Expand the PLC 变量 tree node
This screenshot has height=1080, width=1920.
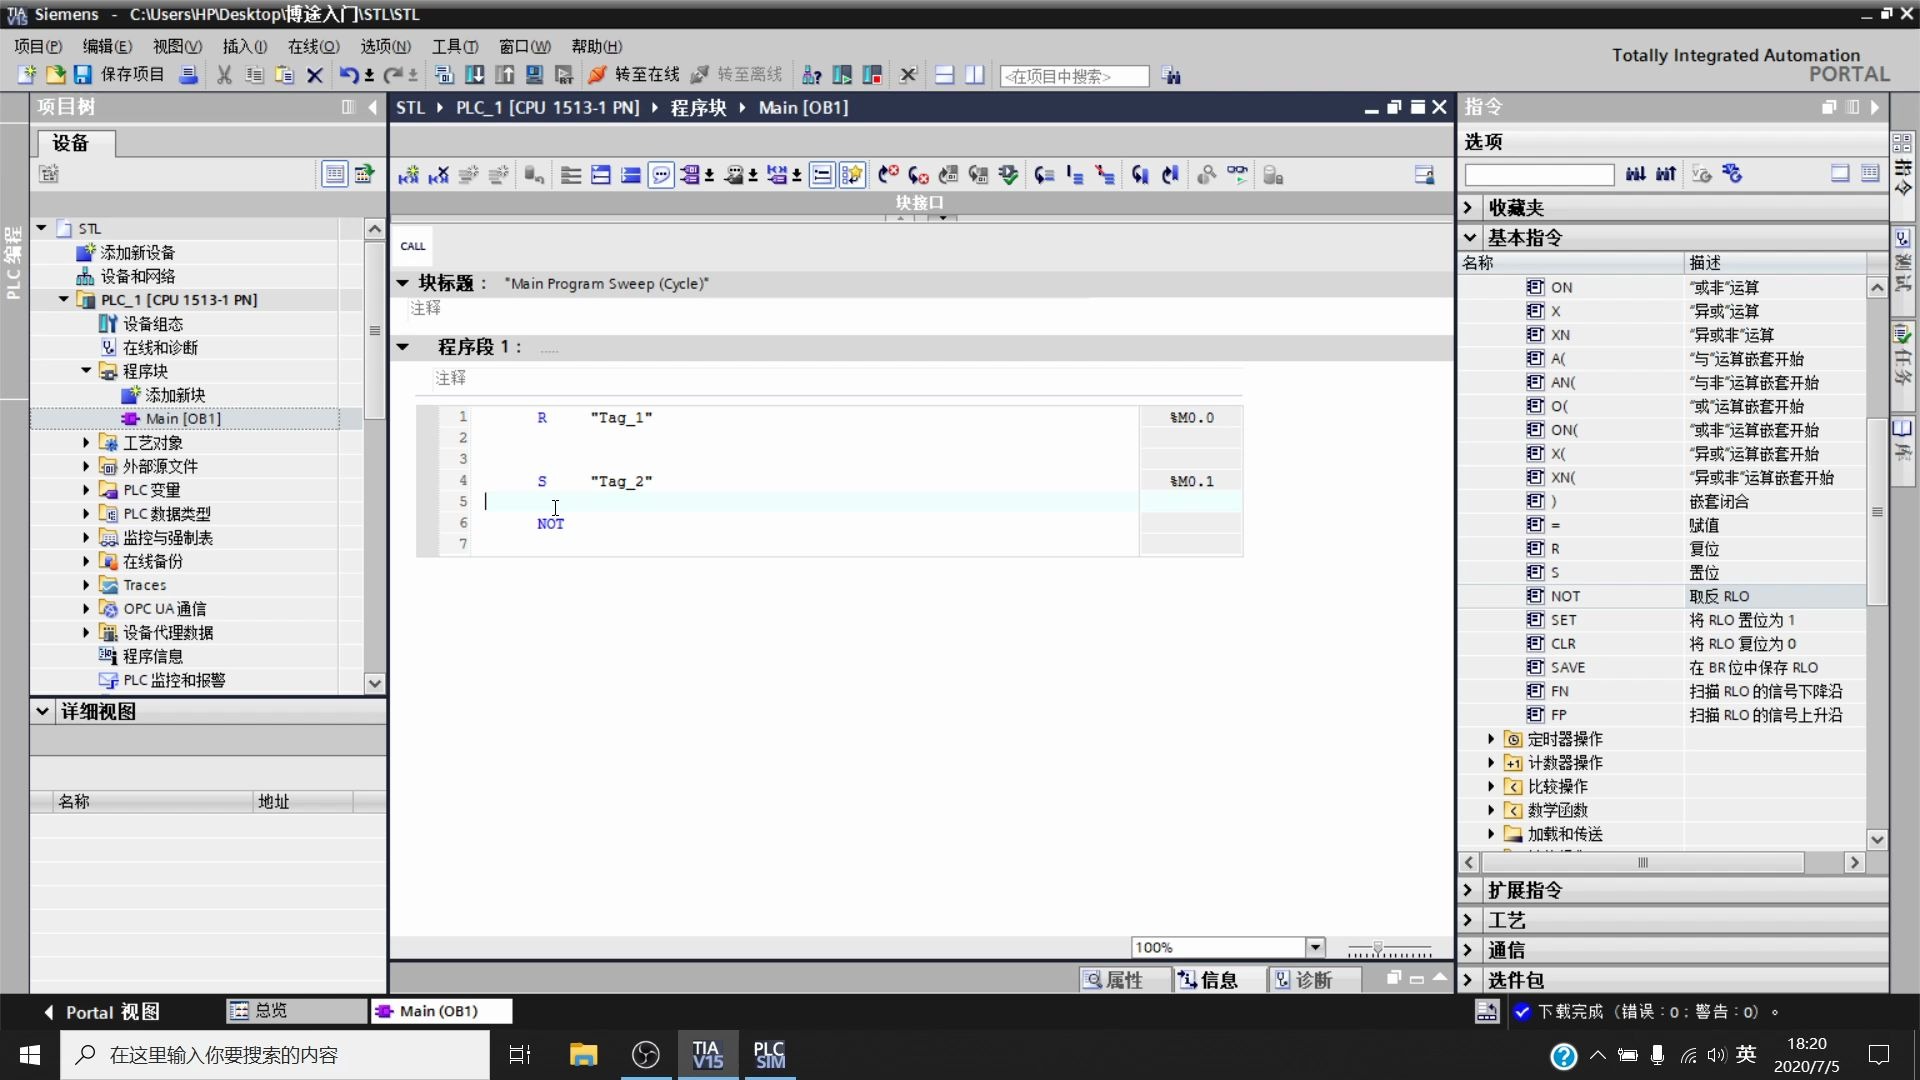pos(86,490)
